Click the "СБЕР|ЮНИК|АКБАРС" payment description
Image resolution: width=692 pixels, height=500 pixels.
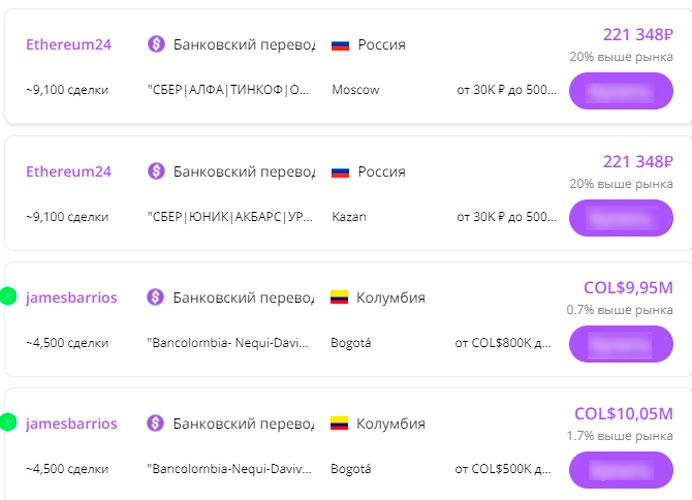tap(228, 216)
